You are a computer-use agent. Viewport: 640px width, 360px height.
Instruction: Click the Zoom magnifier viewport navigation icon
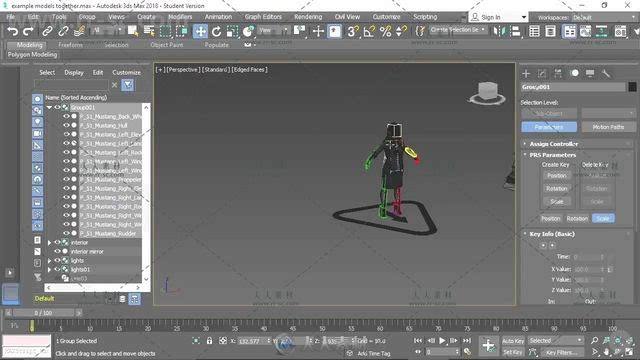point(594,340)
